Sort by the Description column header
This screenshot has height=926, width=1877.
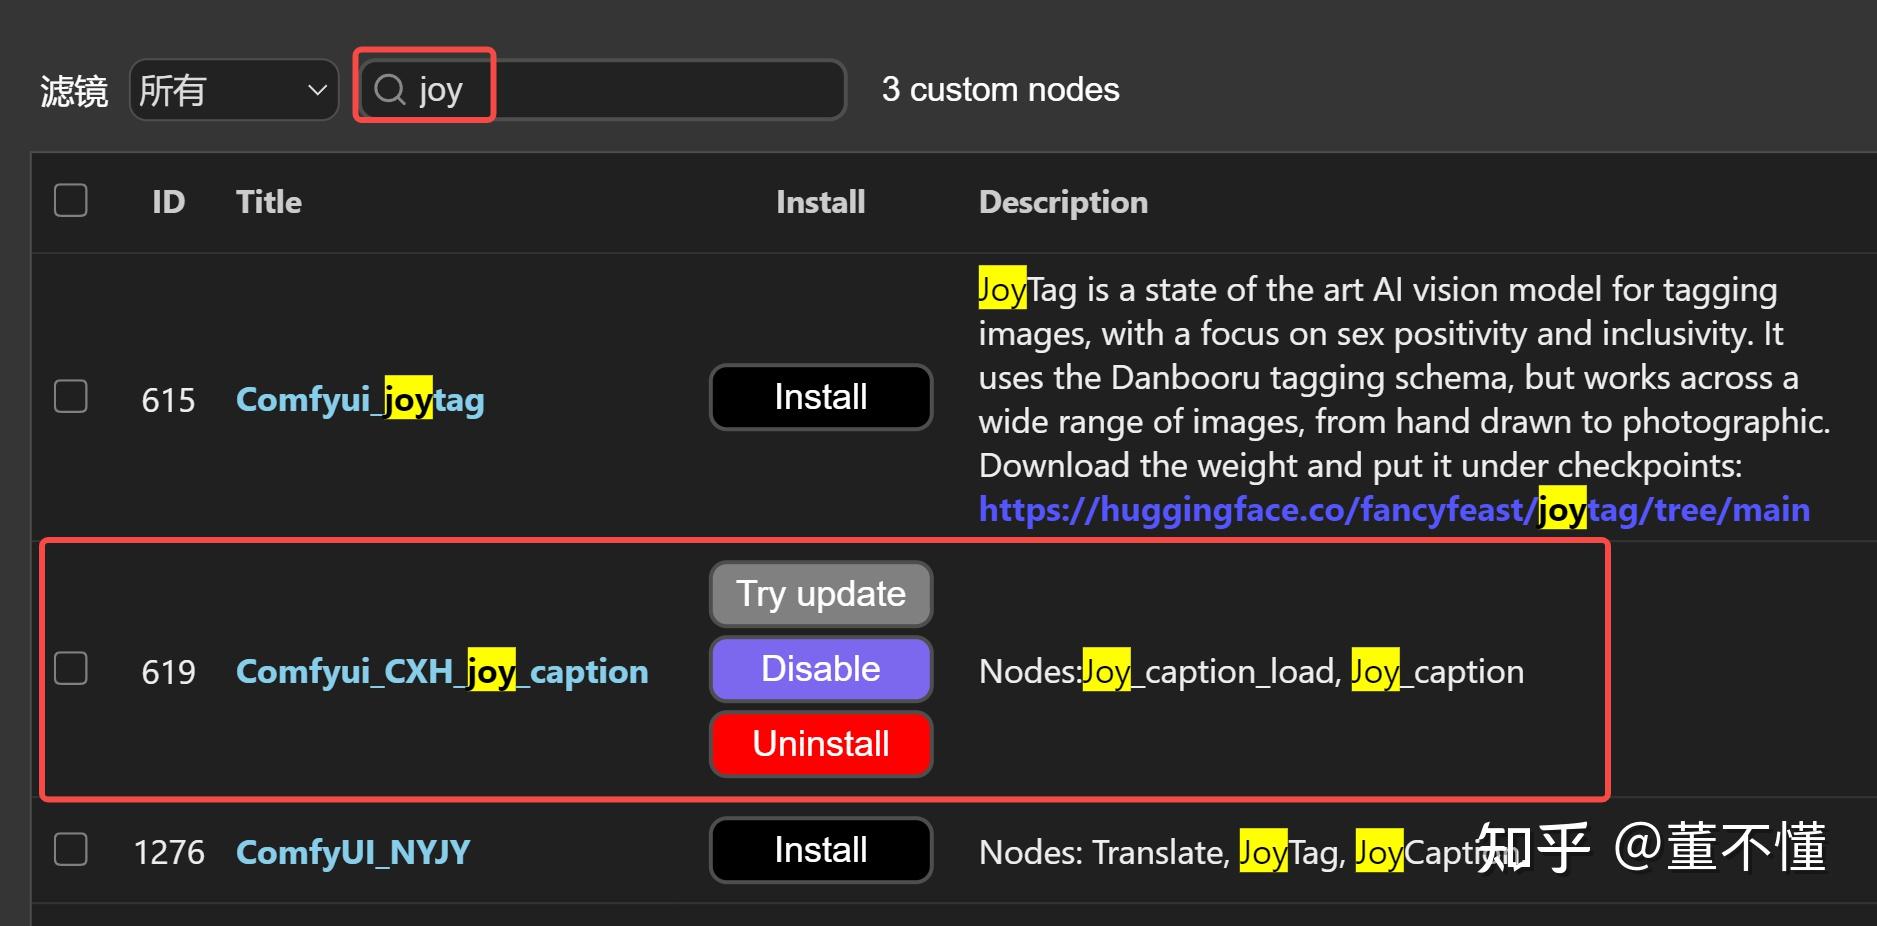point(1063,202)
